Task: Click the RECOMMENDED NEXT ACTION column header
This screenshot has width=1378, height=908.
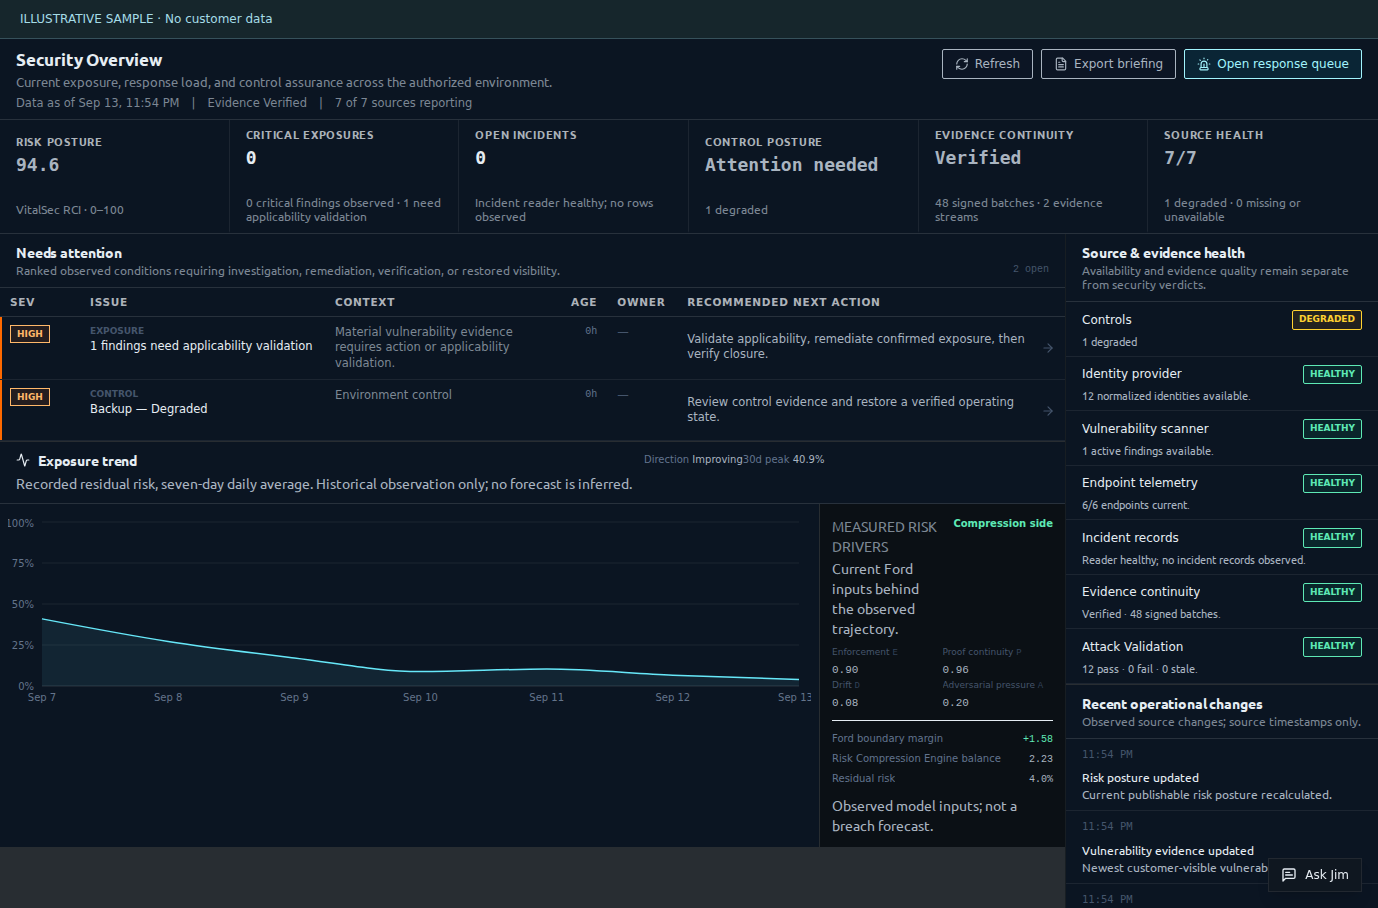Action: tap(784, 302)
